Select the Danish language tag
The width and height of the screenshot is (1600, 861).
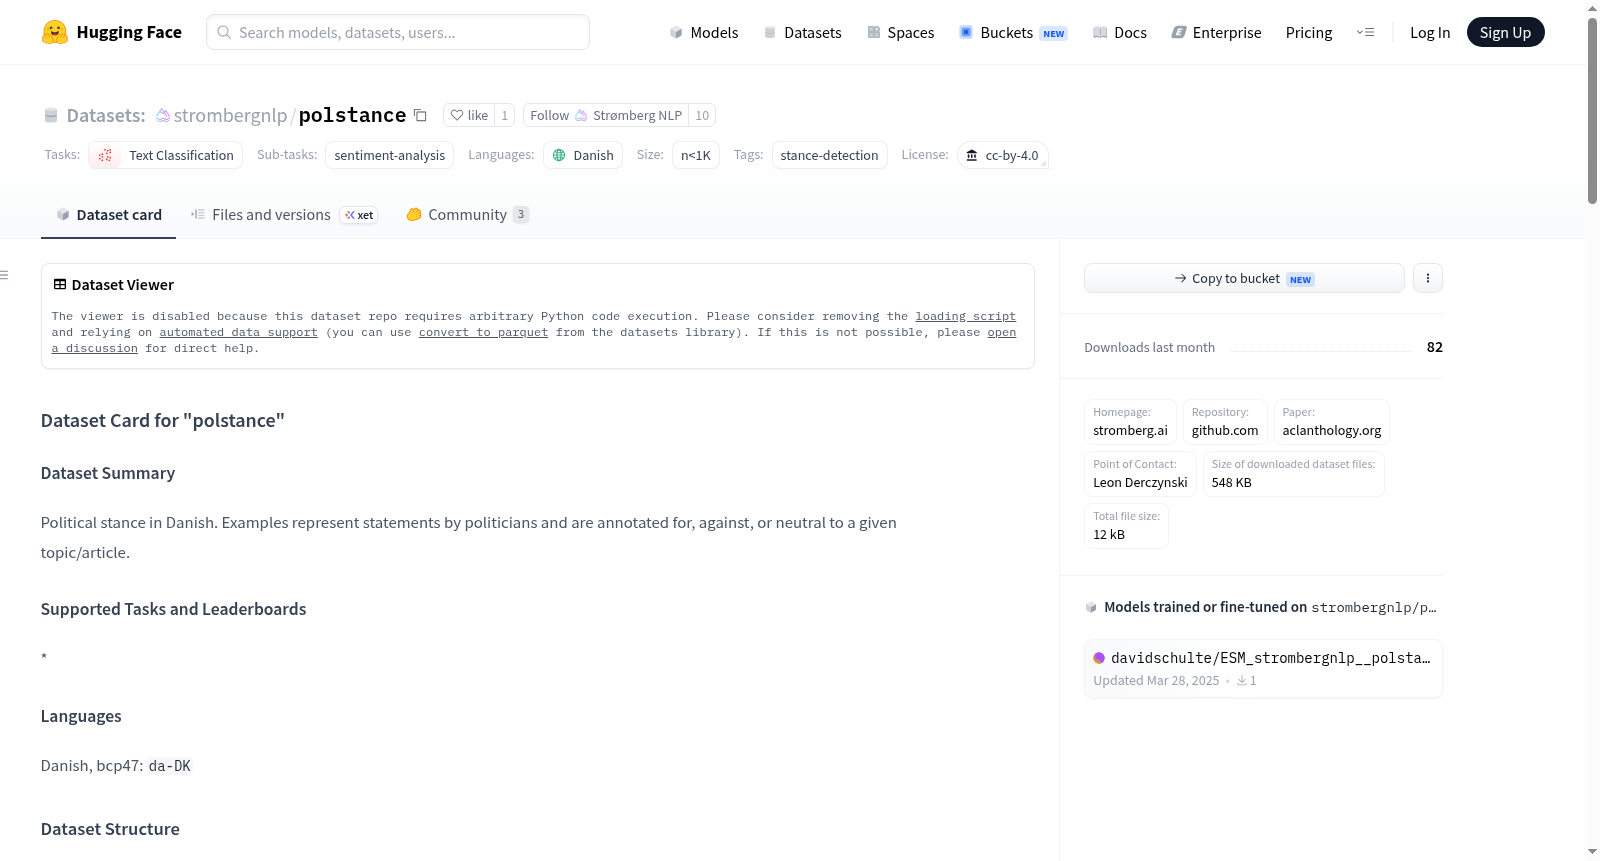(583, 155)
